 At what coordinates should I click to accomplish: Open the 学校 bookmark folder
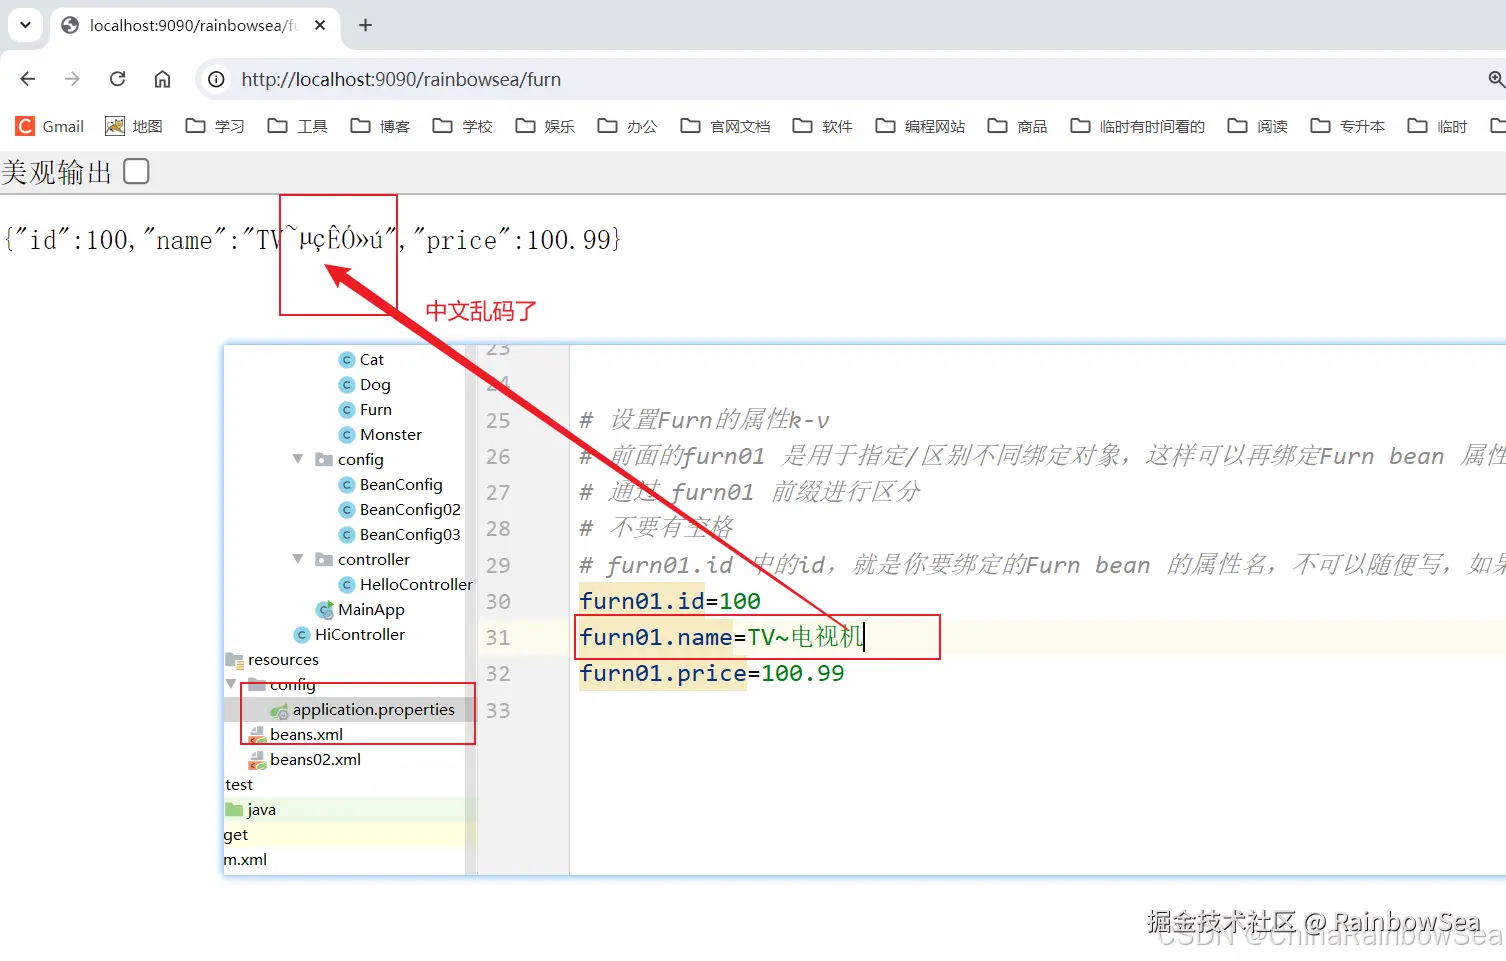(x=463, y=126)
